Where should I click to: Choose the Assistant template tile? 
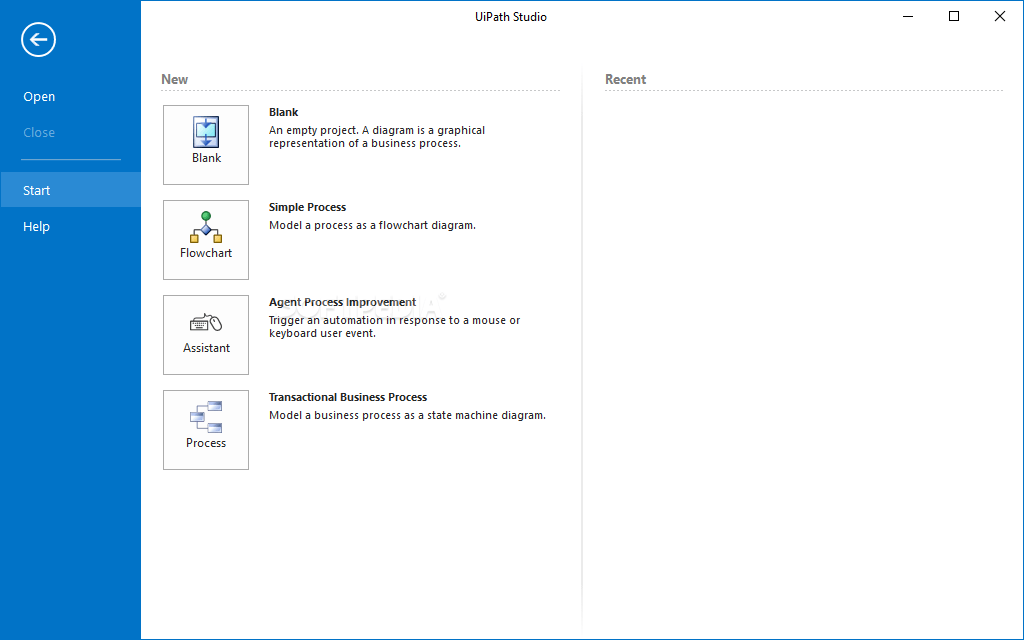pos(206,335)
